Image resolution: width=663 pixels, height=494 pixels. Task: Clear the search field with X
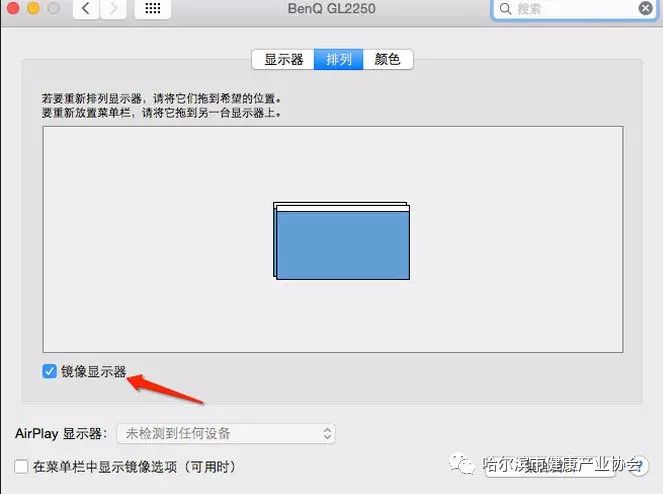[645, 8]
